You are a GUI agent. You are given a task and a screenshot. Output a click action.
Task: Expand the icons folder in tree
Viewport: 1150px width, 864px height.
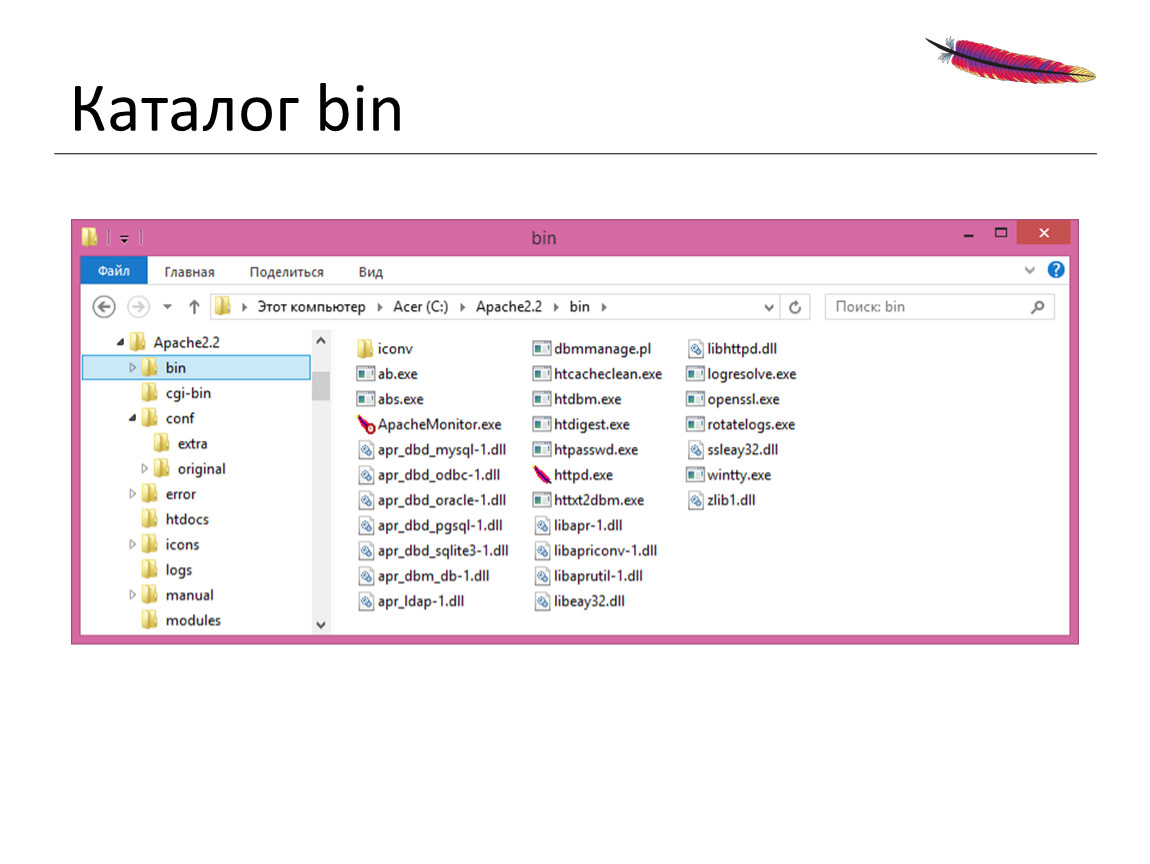(132, 545)
